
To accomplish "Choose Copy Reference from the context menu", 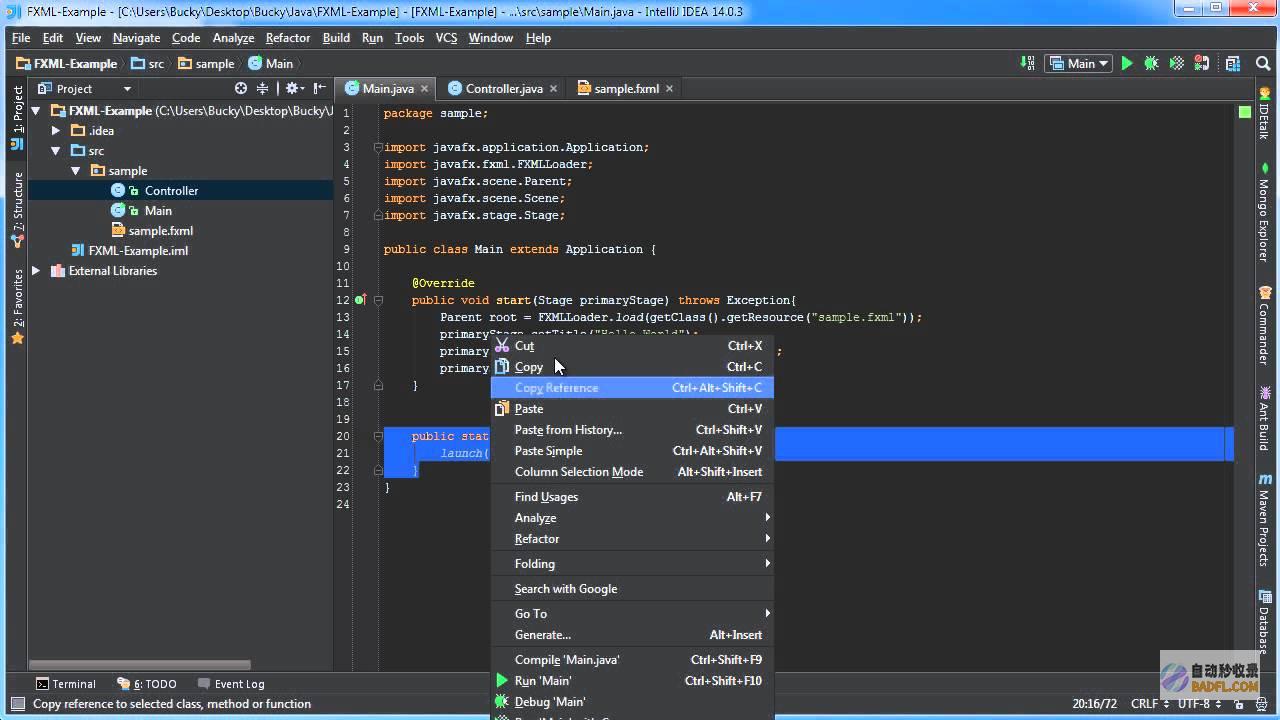I will [x=632, y=388].
